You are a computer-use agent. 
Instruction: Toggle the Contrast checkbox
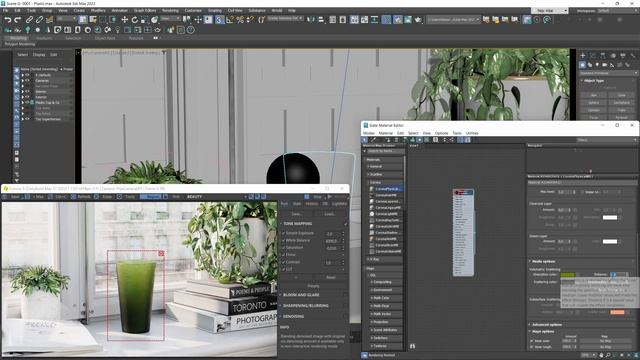tap(284, 262)
